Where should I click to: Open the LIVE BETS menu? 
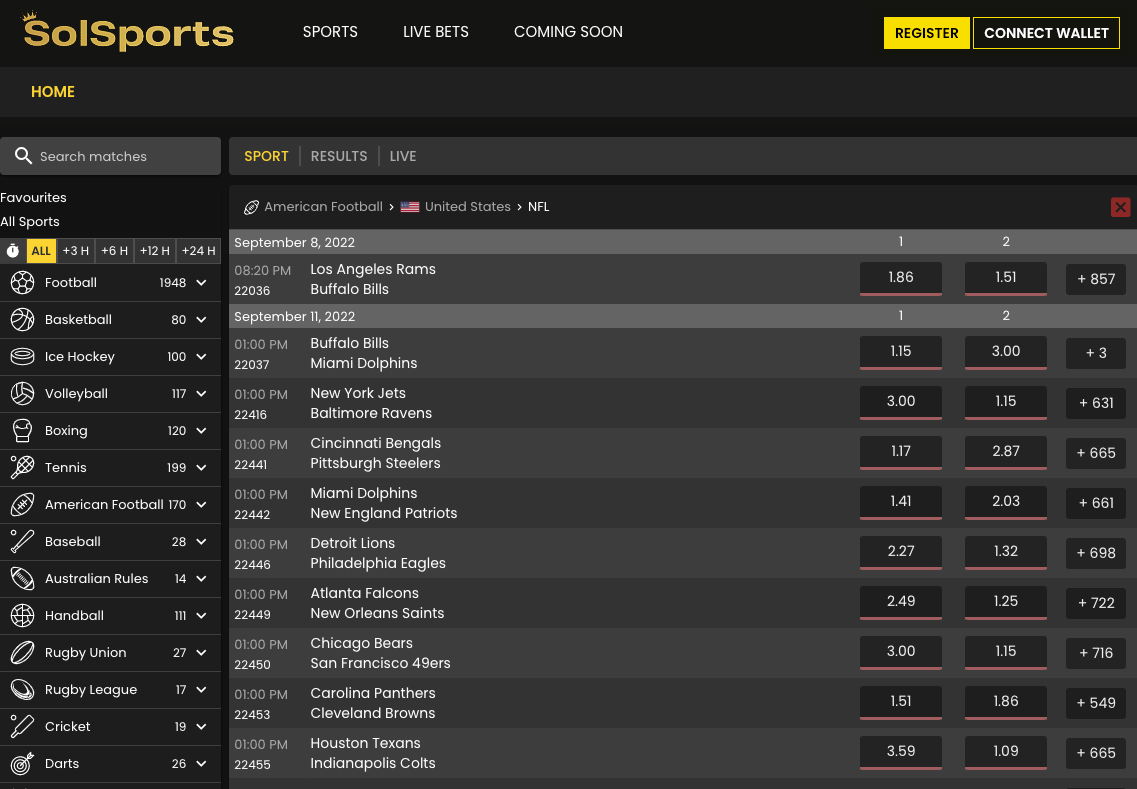[436, 32]
